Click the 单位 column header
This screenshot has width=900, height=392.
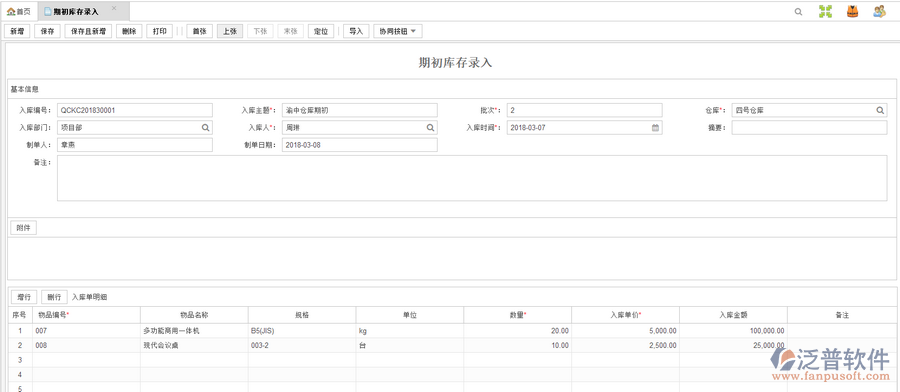point(410,315)
